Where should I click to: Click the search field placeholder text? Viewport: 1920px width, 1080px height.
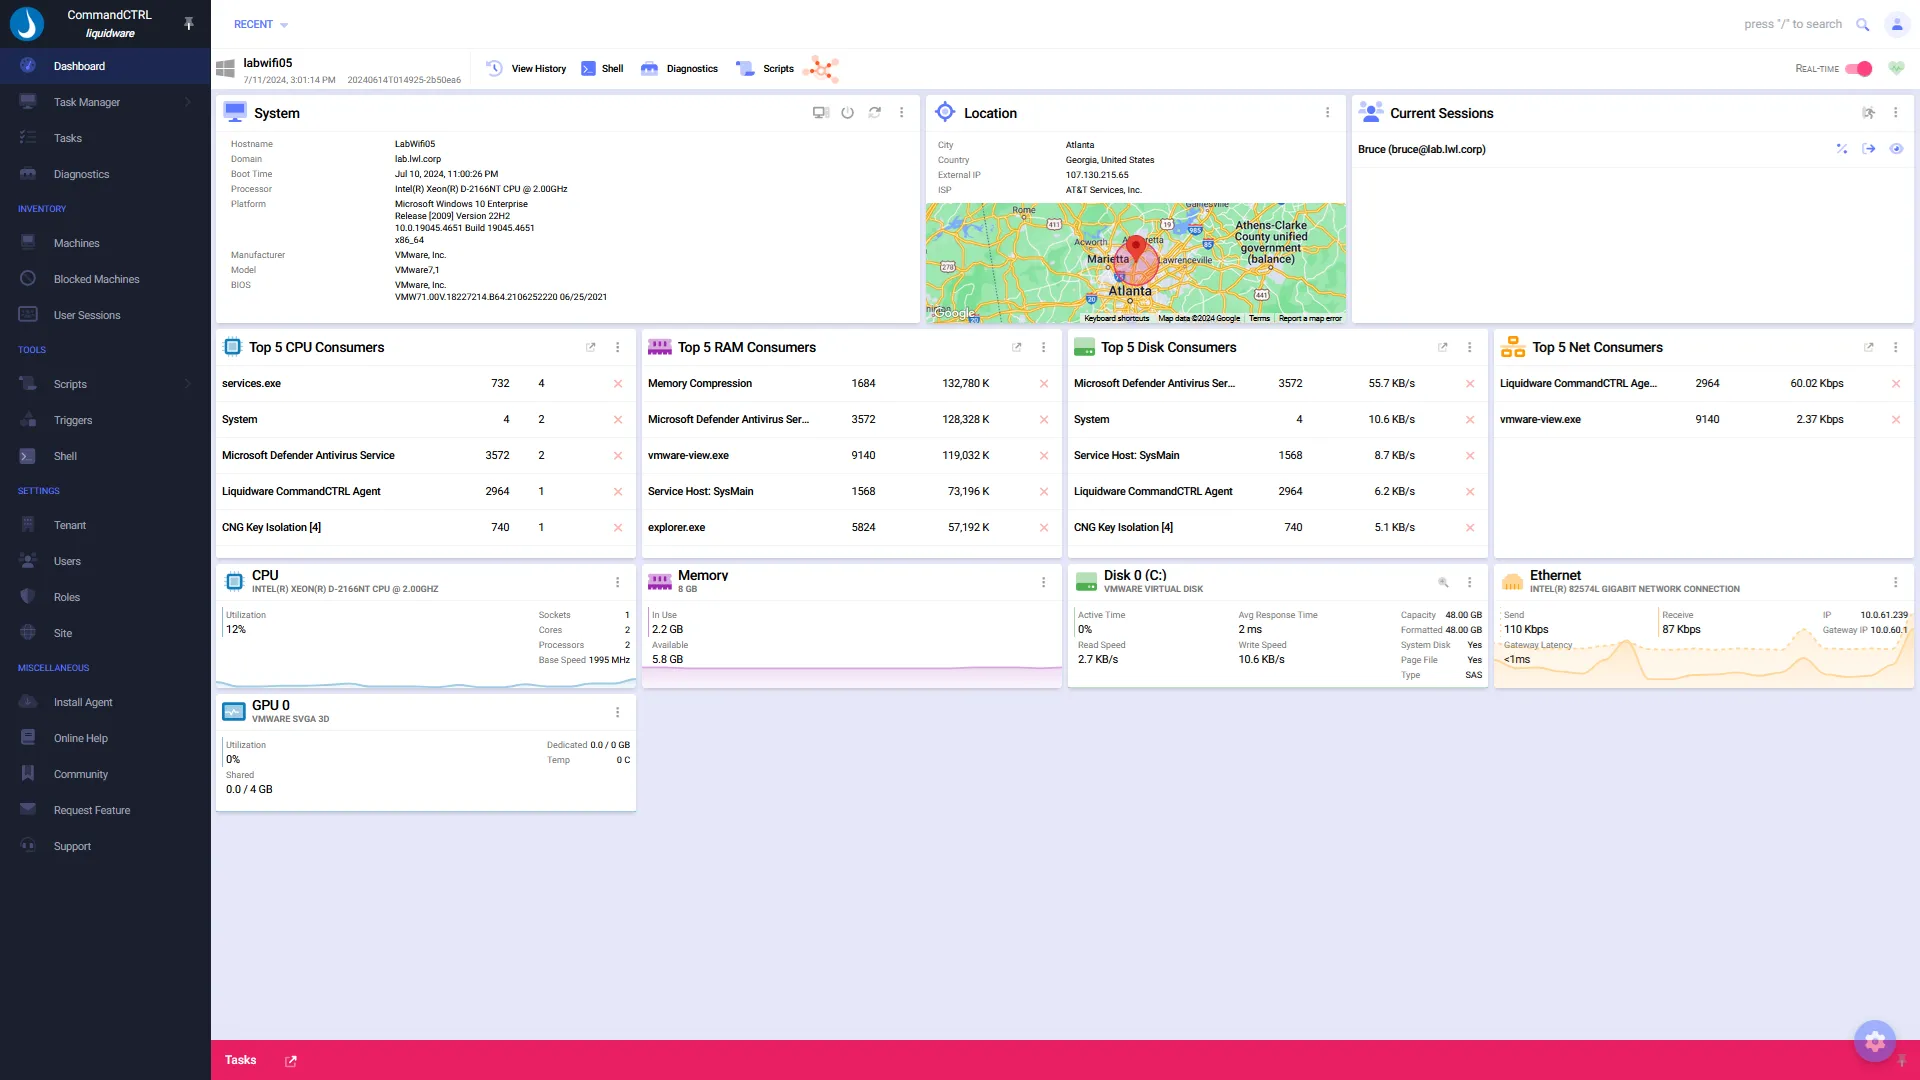point(1793,24)
